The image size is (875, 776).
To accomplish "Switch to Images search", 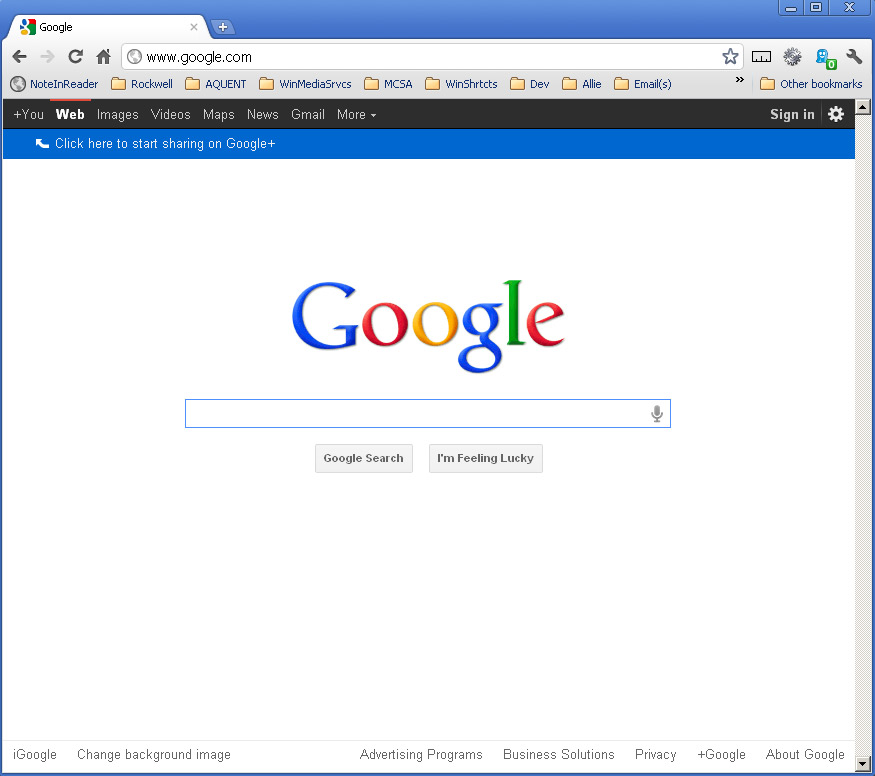I will click(x=117, y=114).
